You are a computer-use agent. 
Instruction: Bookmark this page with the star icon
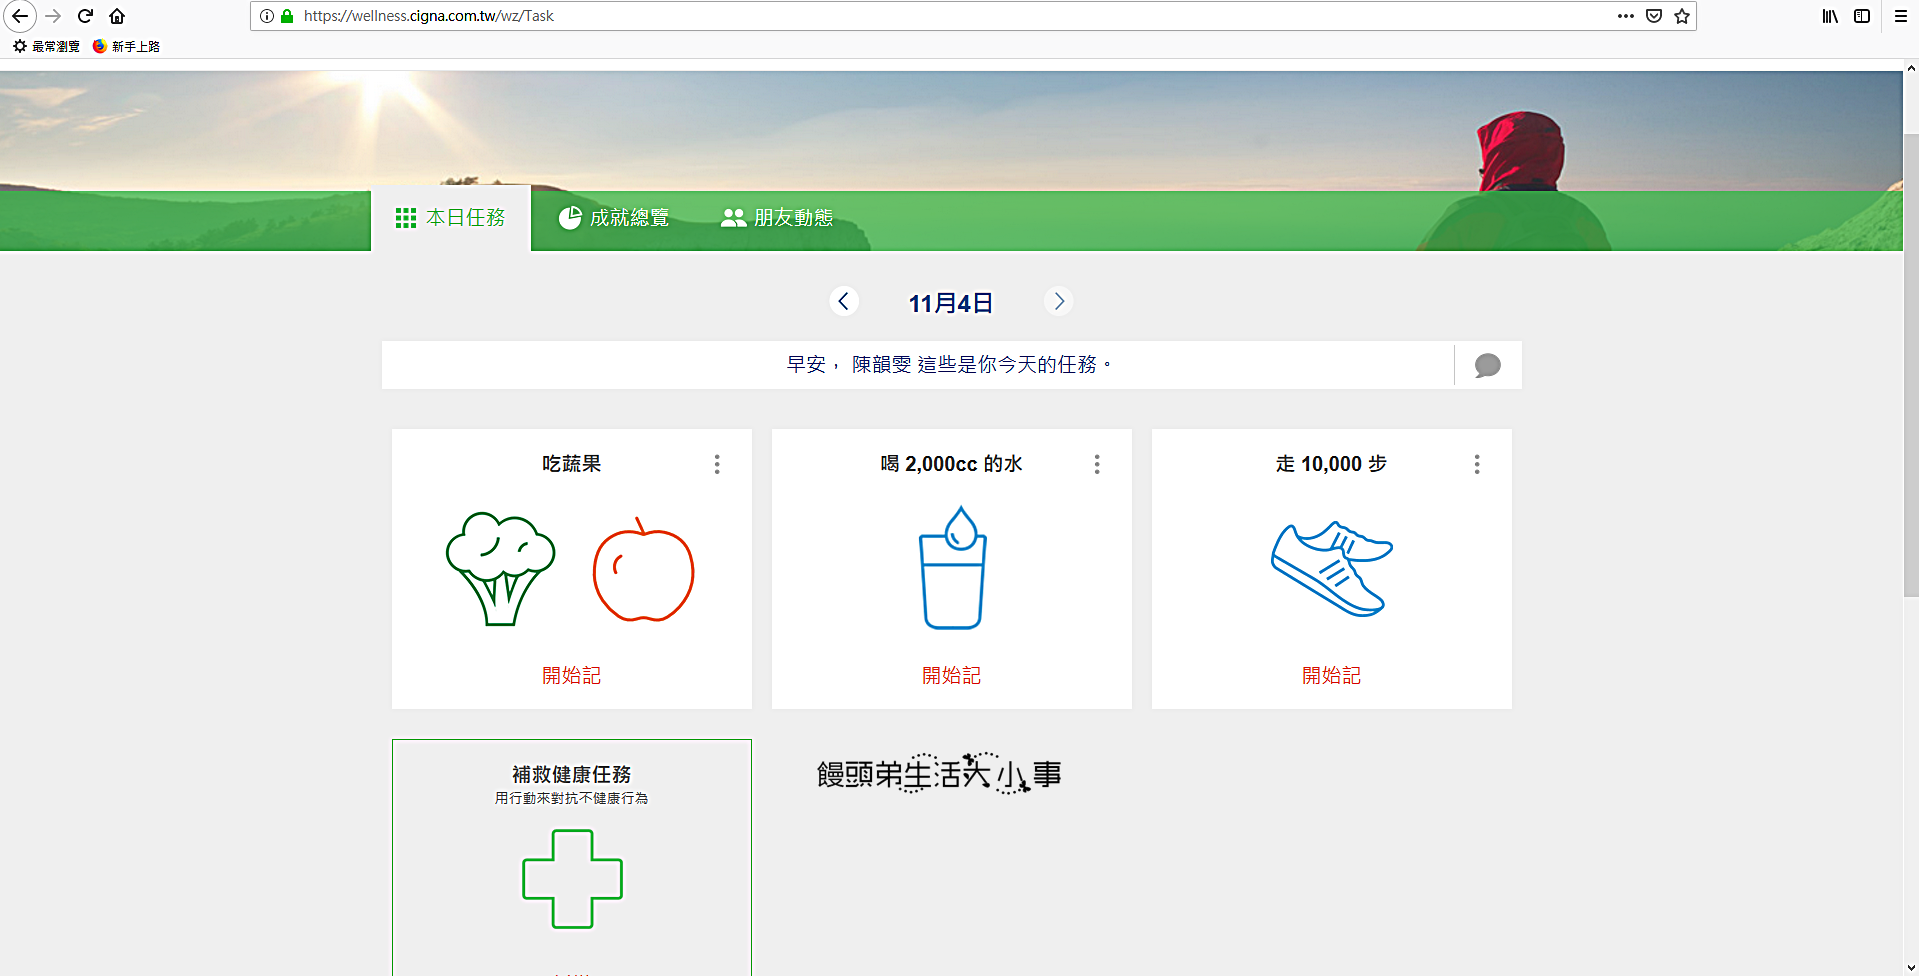(x=1682, y=16)
